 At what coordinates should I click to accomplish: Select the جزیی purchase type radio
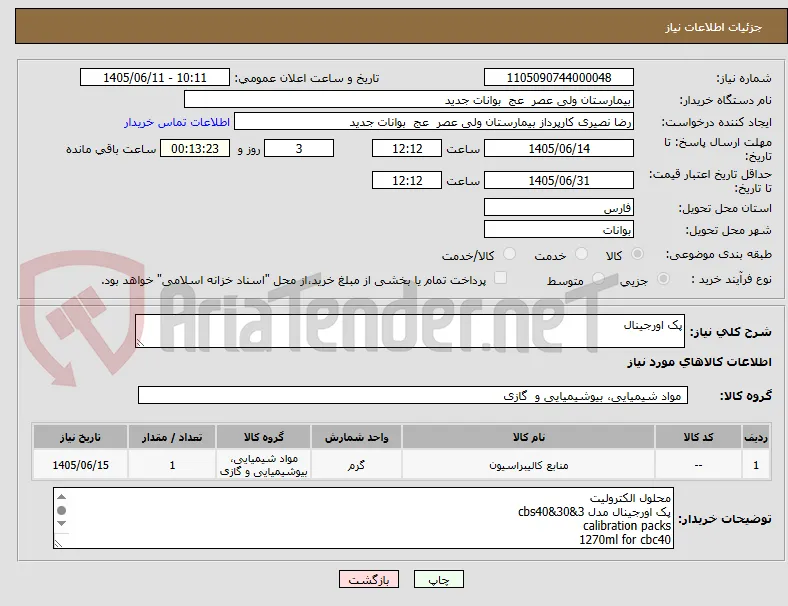[x=663, y=279]
